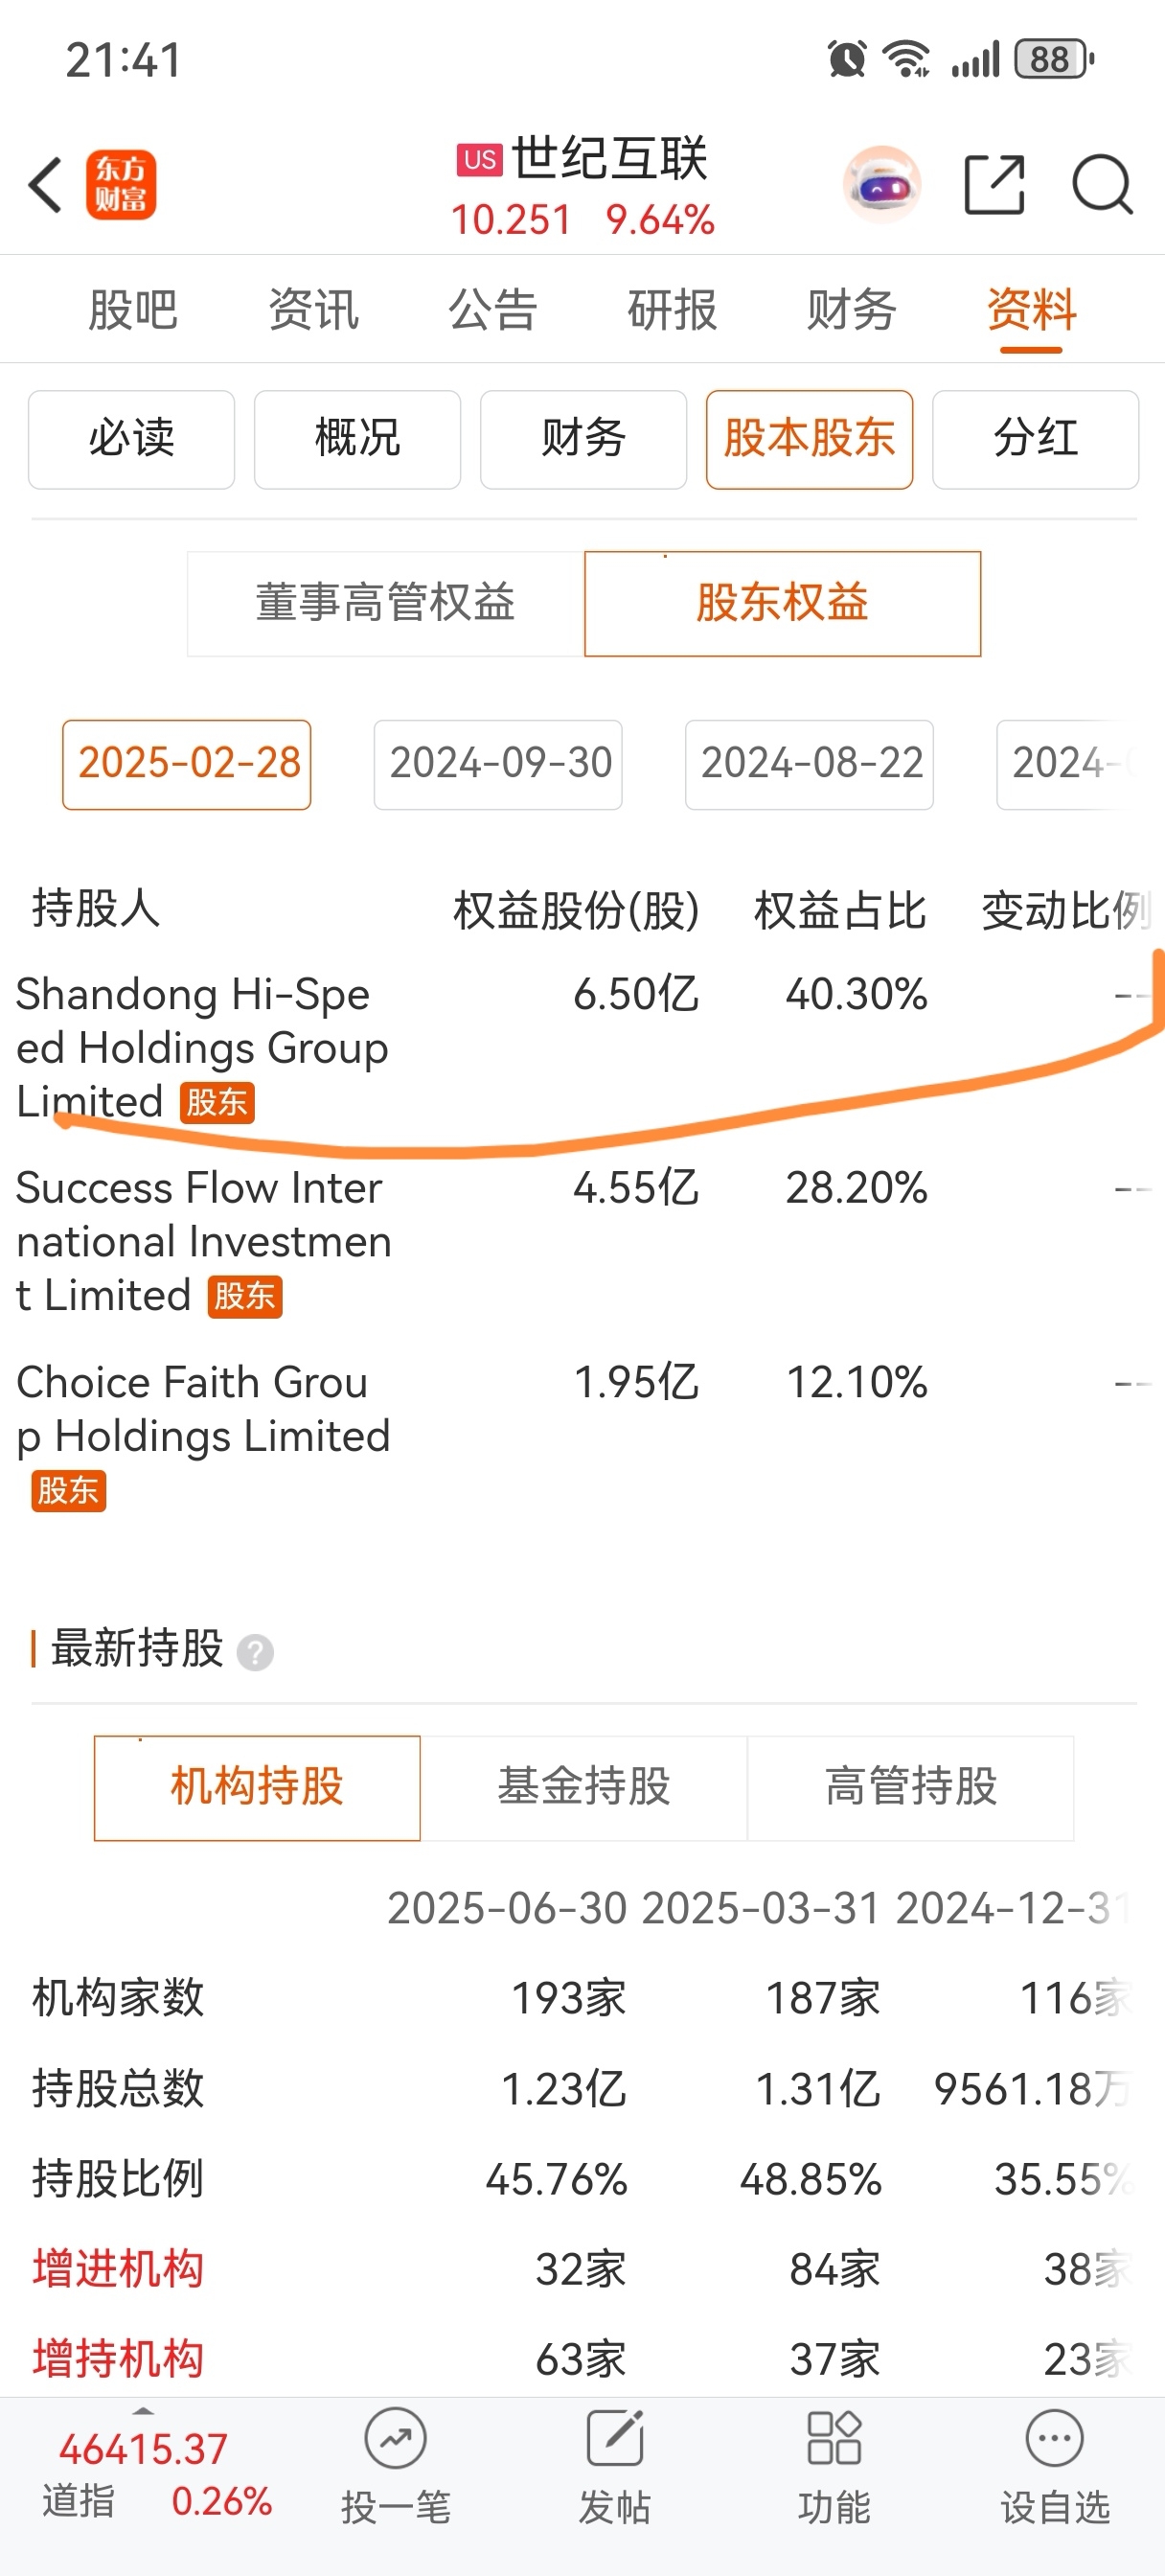Open the search magnifier icon
The width and height of the screenshot is (1165, 2576).
point(1102,185)
